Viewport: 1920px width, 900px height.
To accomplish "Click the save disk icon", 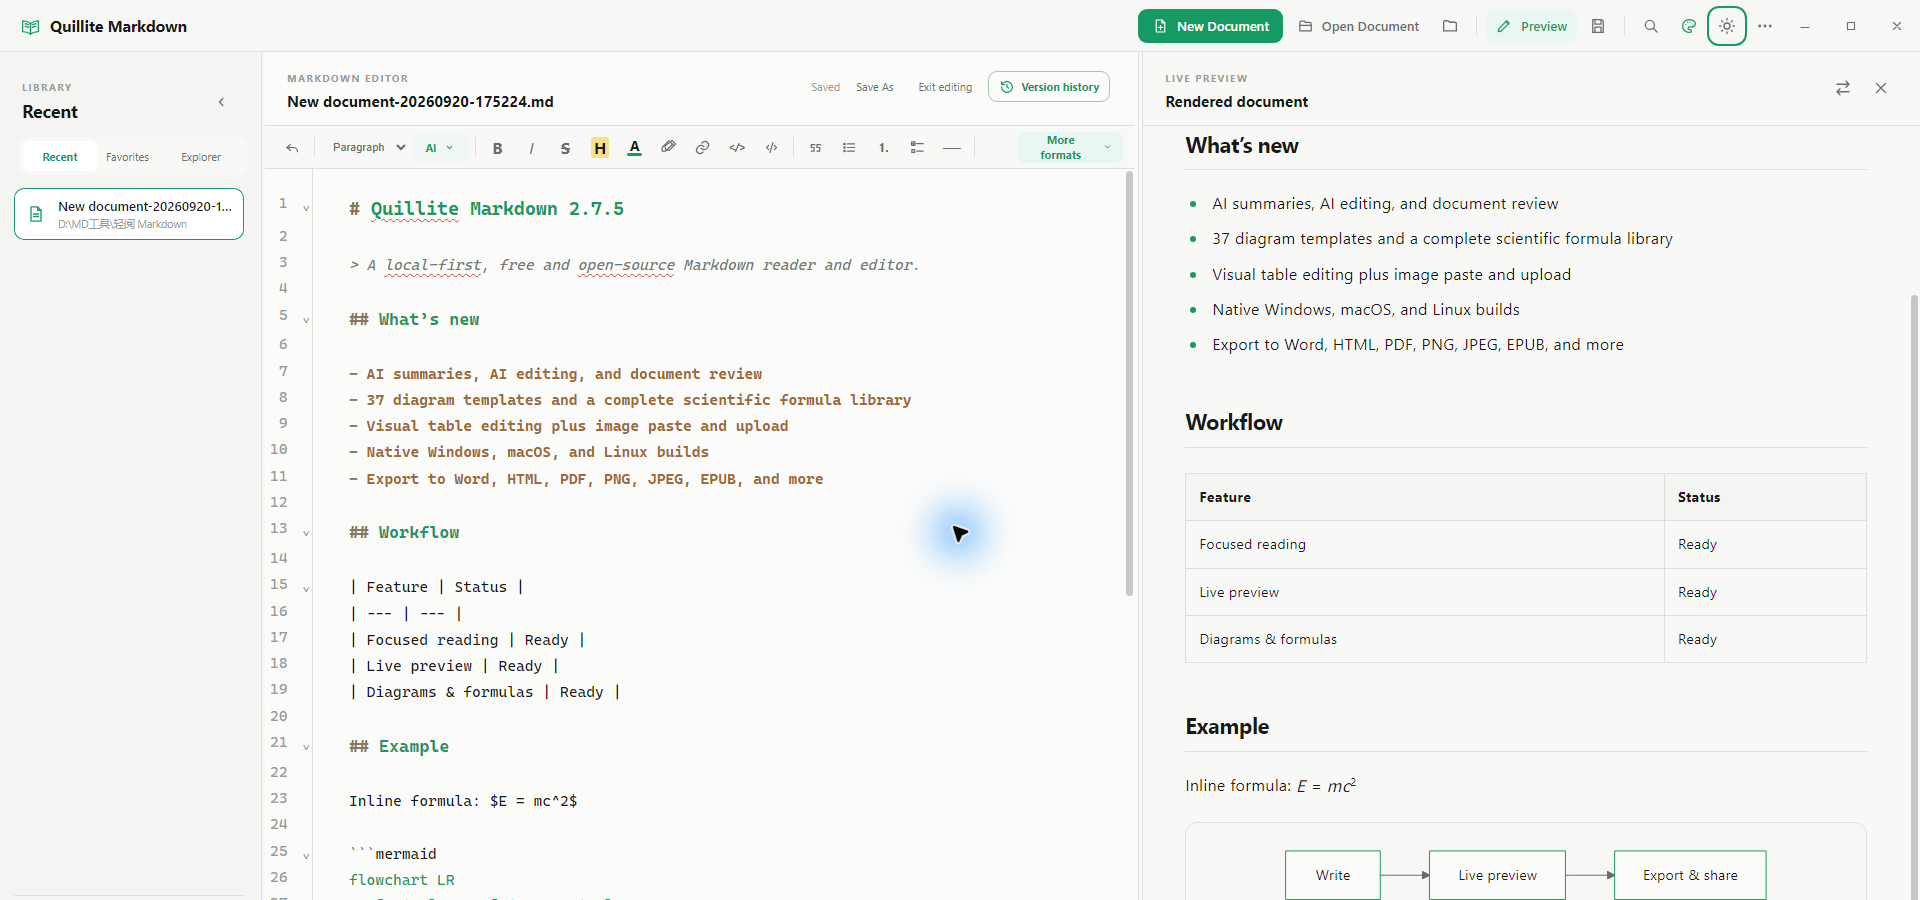I will (x=1598, y=26).
